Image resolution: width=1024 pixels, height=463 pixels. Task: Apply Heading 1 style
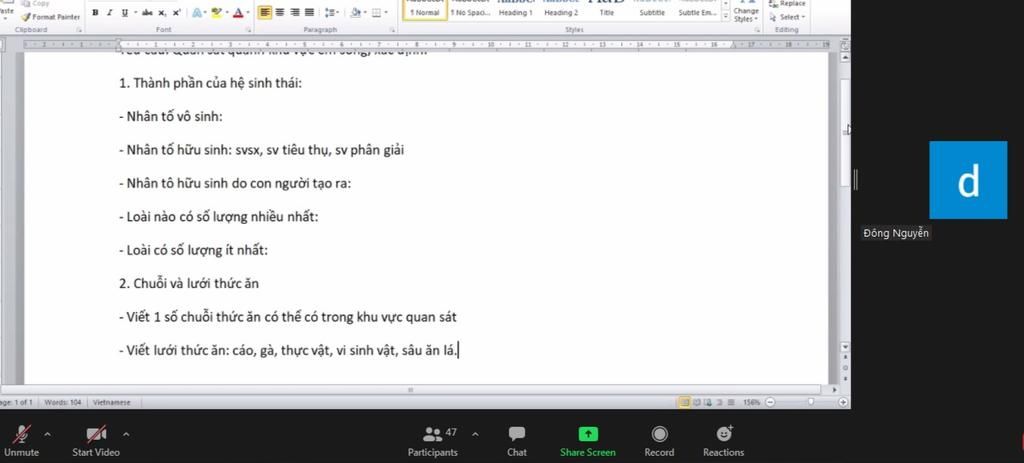[x=516, y=9]
